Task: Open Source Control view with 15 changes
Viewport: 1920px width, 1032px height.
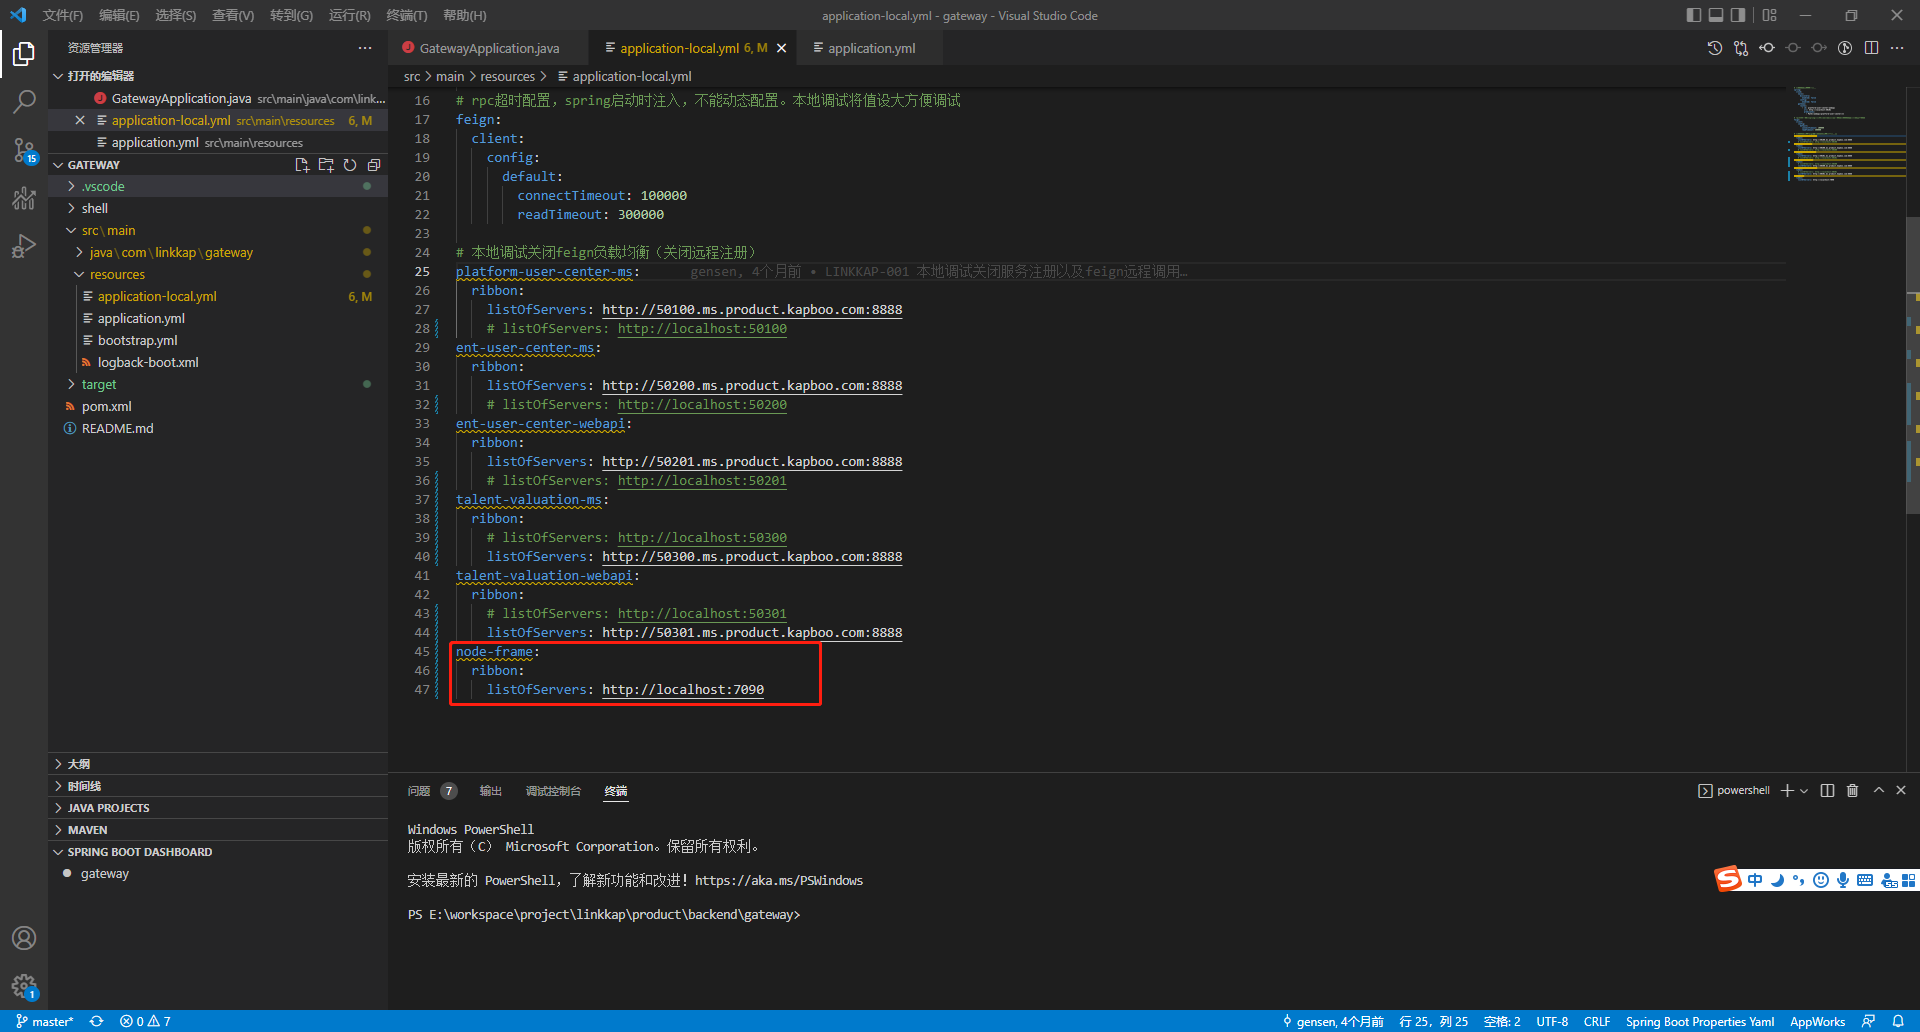Action: coord(24,150)
